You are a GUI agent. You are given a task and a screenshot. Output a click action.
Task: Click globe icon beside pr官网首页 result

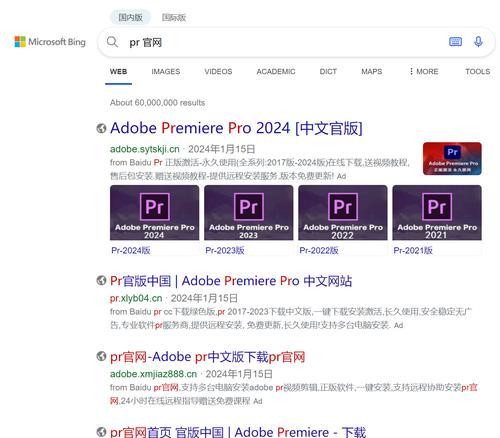coord(101,432)
